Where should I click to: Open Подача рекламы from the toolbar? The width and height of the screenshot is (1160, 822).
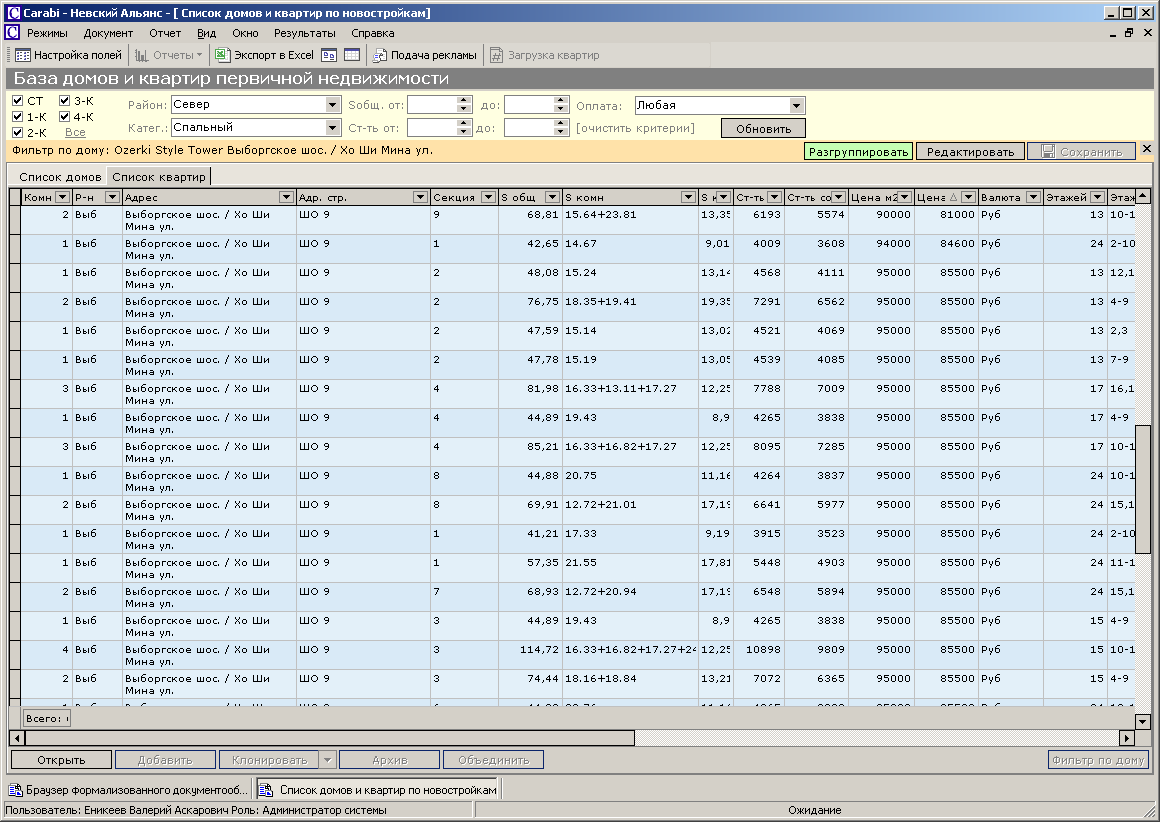click(x=424, y=55)
